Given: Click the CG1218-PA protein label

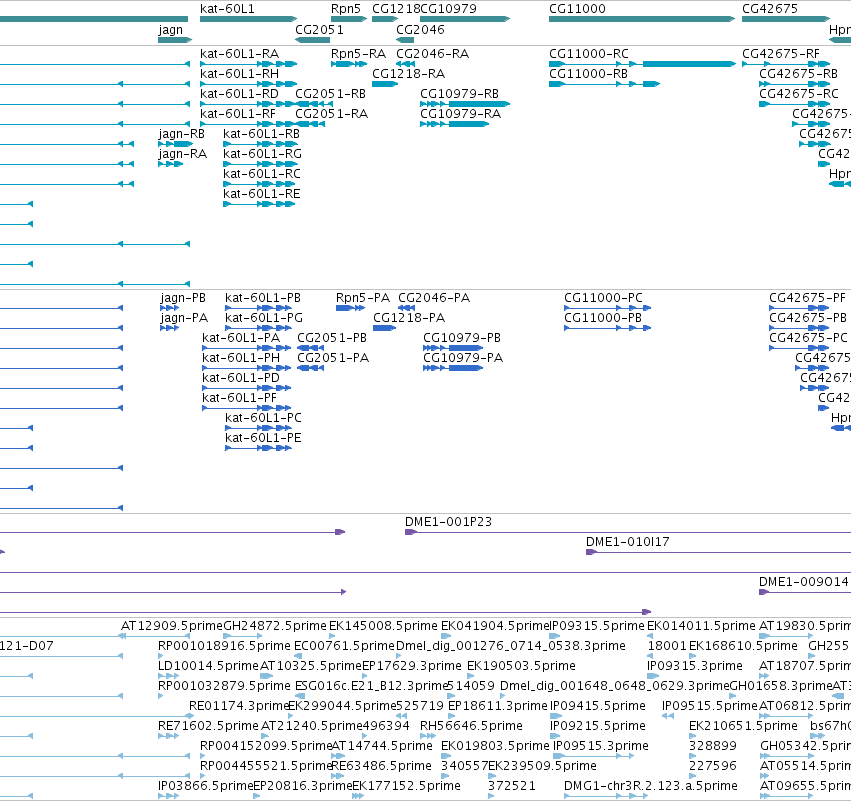Looking at the screenshot, I should pyautogui.click(x=409, y=318).
